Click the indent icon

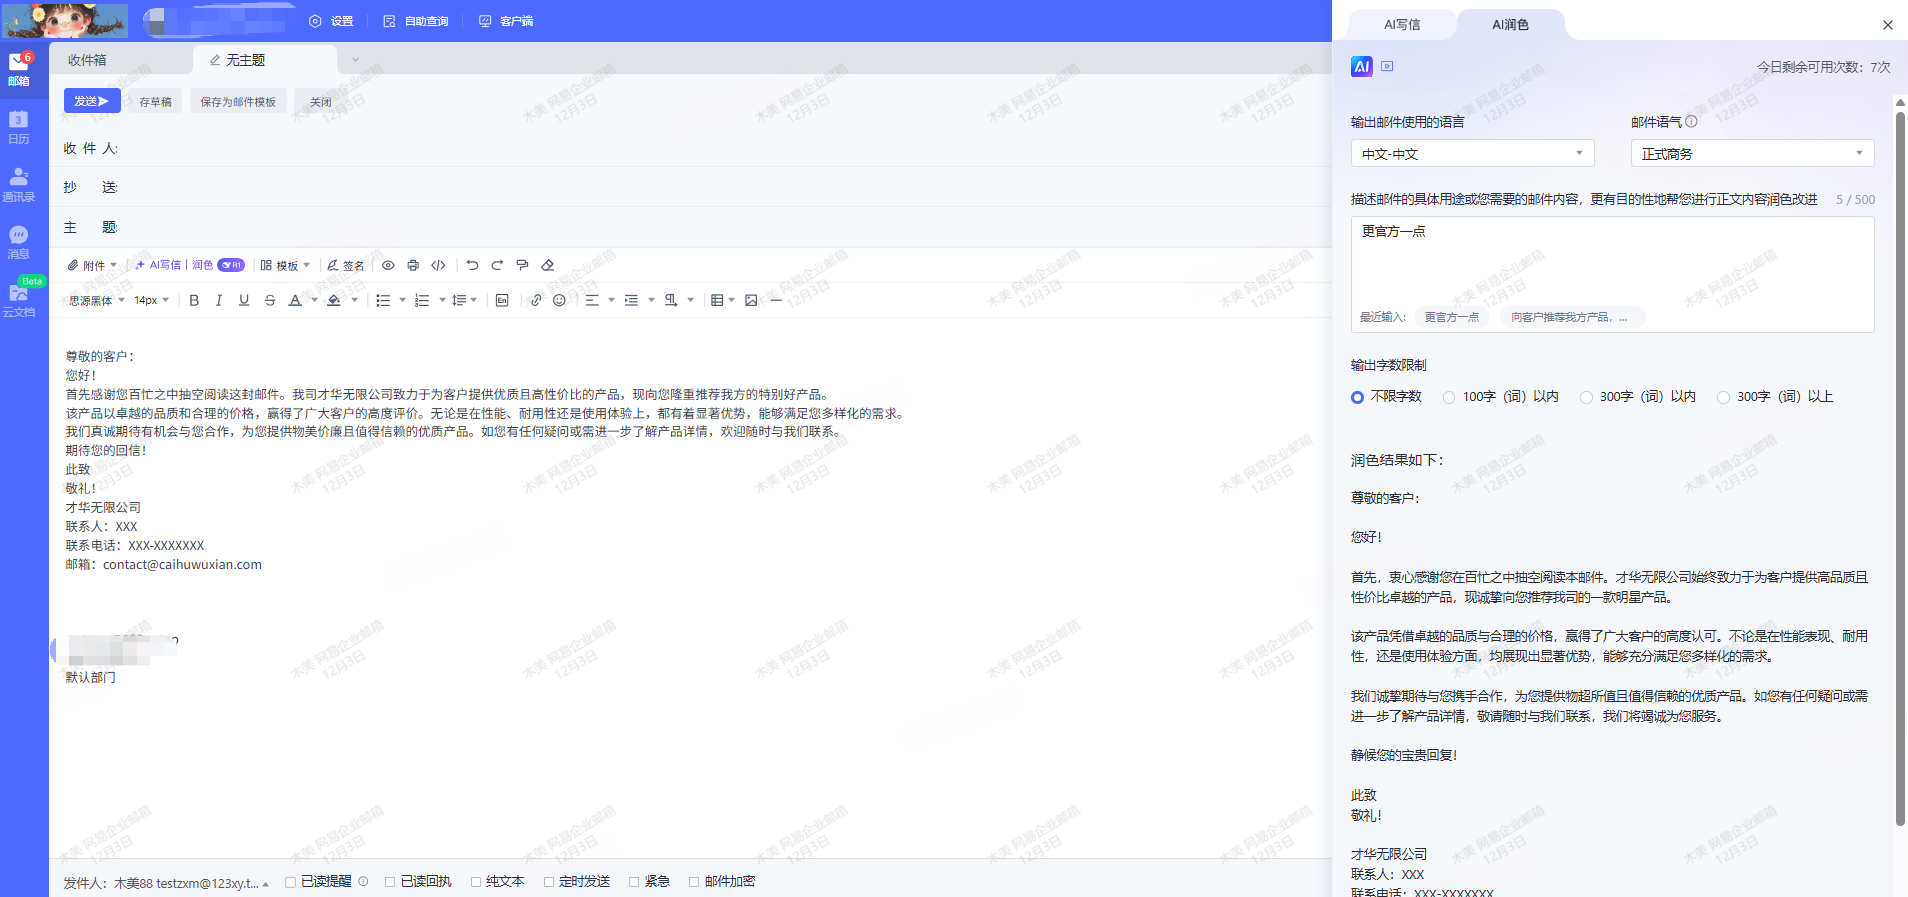point(631,300)
